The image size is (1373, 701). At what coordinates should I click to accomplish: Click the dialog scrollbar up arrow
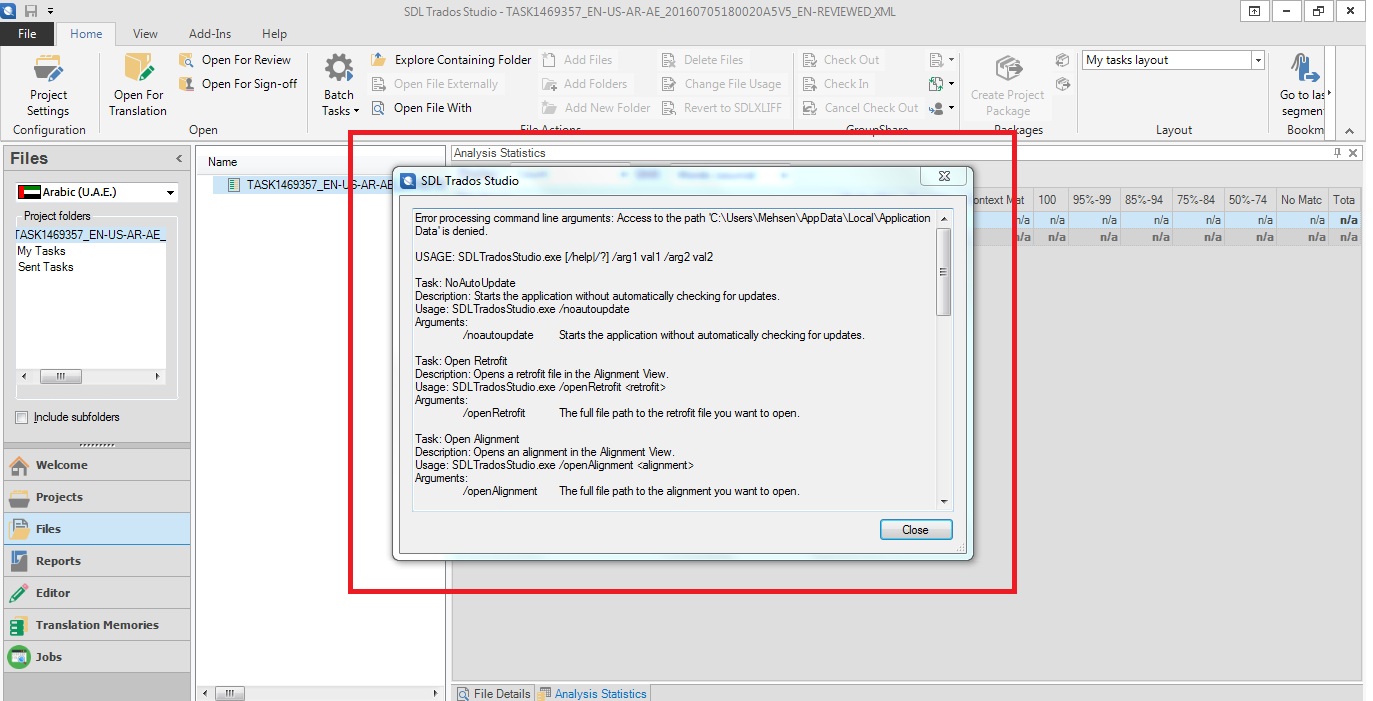tap(944, 218)
